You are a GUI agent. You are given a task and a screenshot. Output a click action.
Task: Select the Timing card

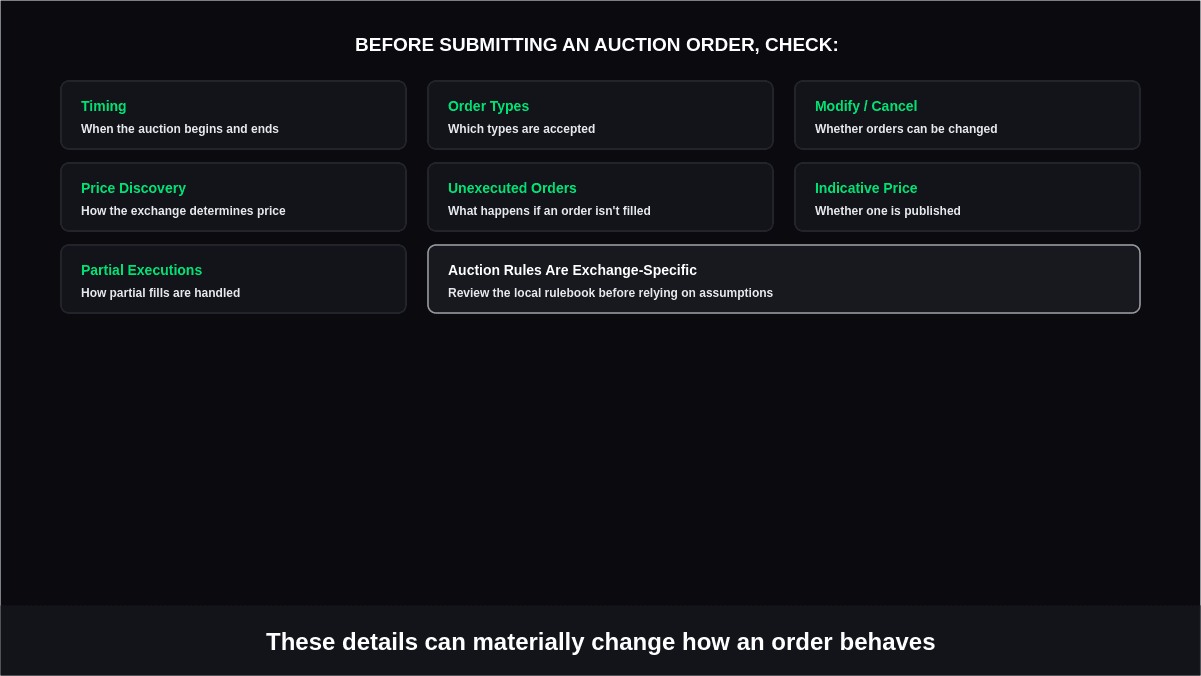click(x=233, y=115)
